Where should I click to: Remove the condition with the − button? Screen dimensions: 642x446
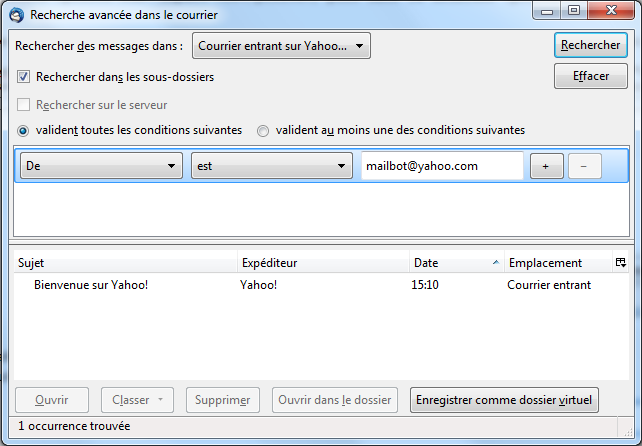click(x=585, y=166)
